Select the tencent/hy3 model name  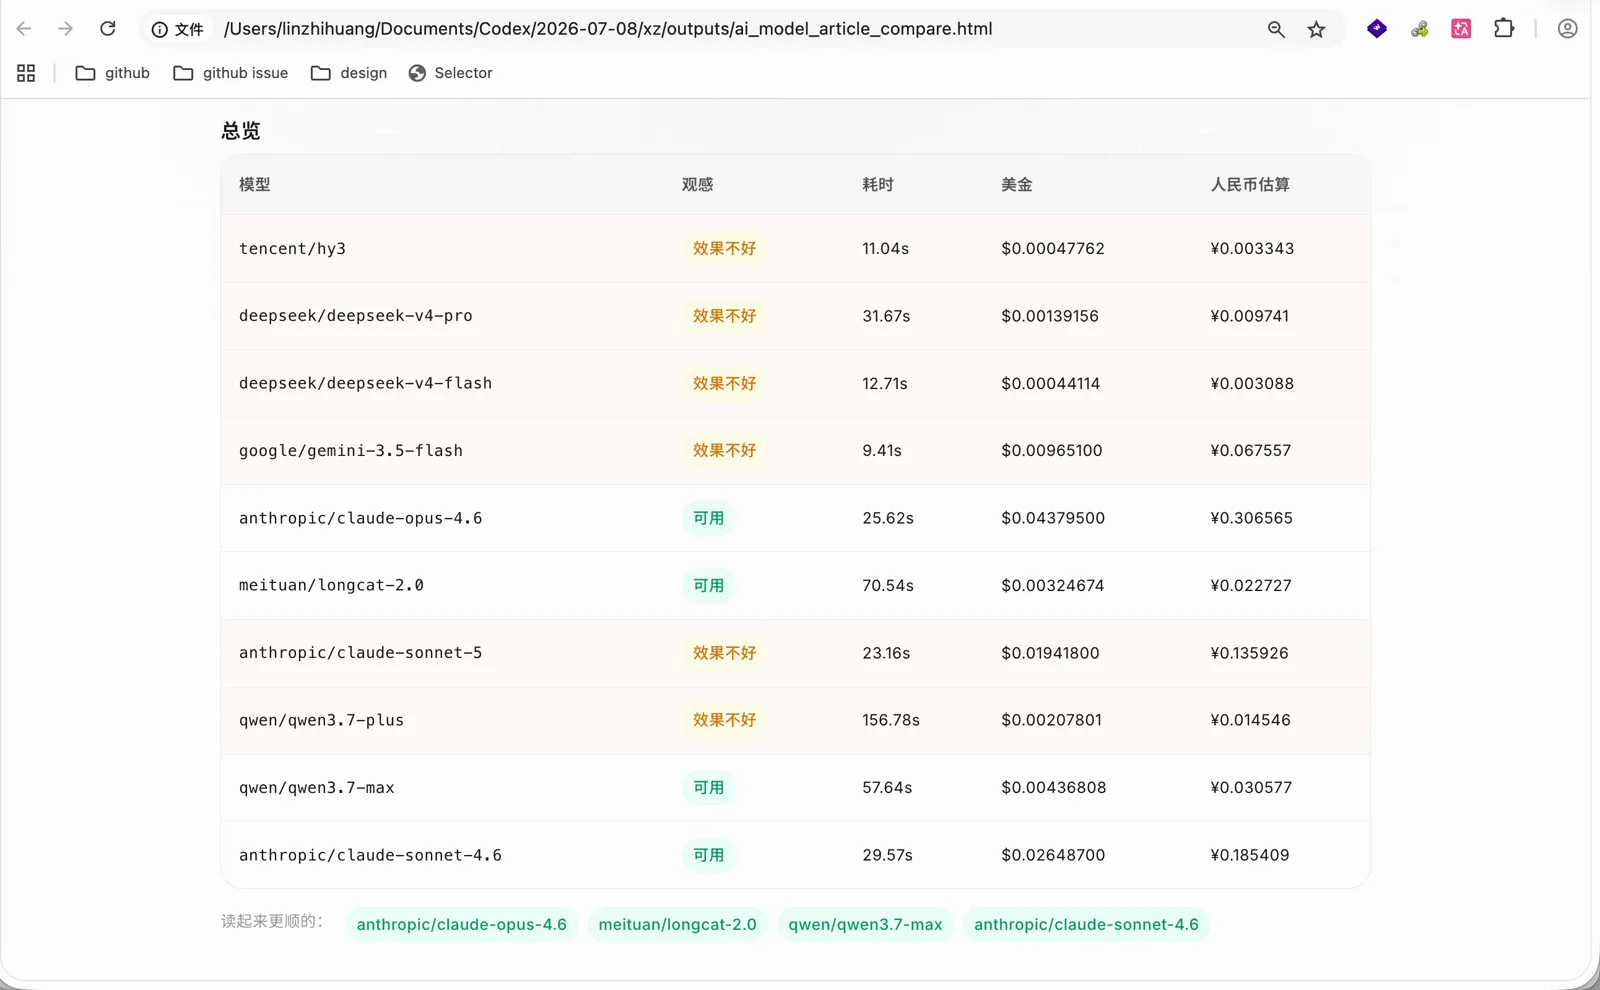[x=293, y=249]
